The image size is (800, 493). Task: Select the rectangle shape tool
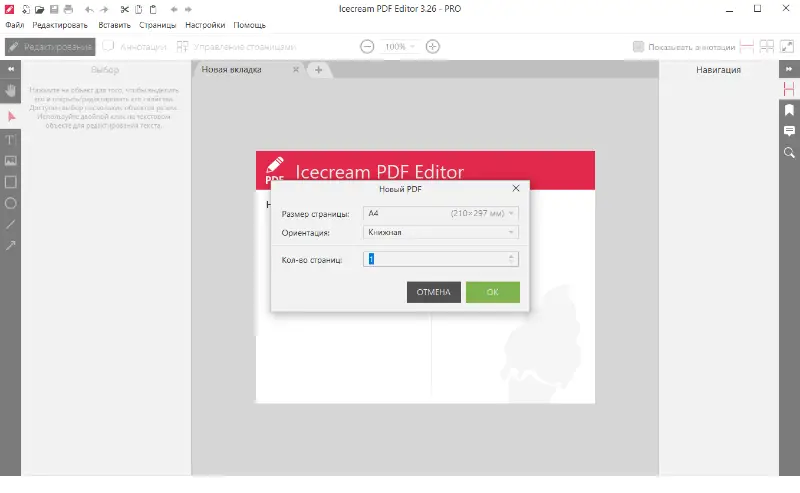click(10, 182)
